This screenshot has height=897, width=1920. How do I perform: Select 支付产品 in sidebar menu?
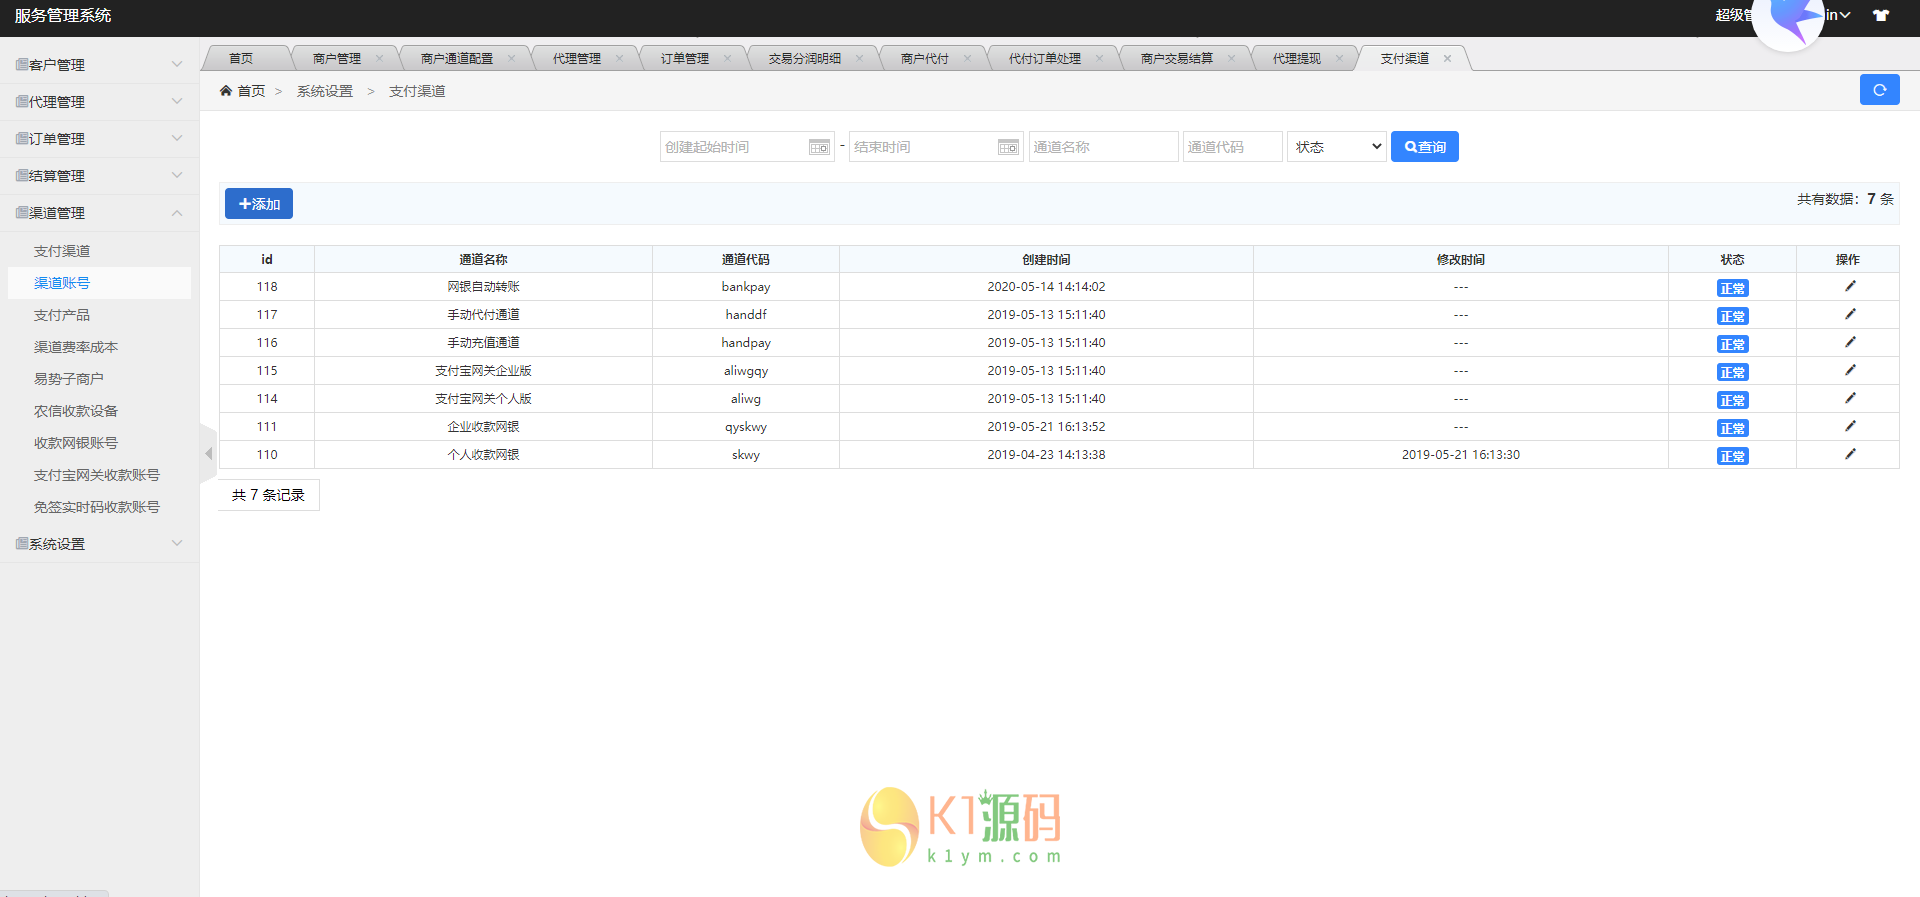62,315
